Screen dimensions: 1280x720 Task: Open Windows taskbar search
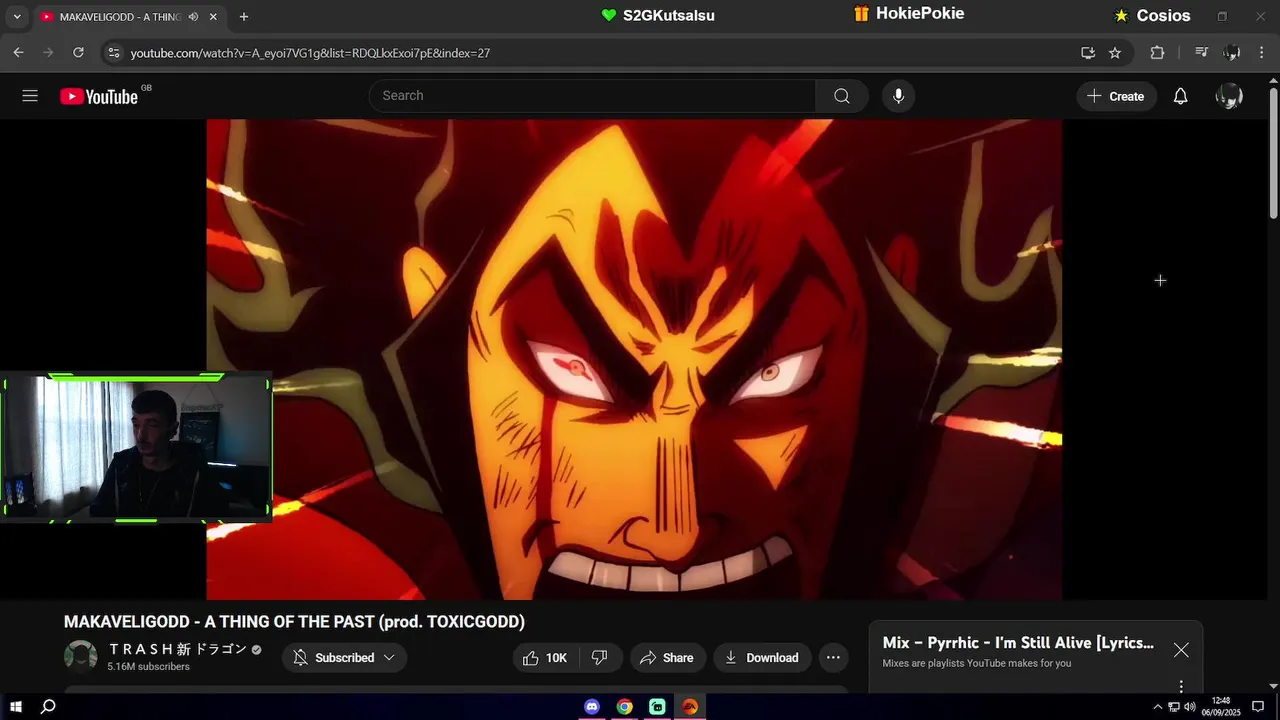pos(48,707)
